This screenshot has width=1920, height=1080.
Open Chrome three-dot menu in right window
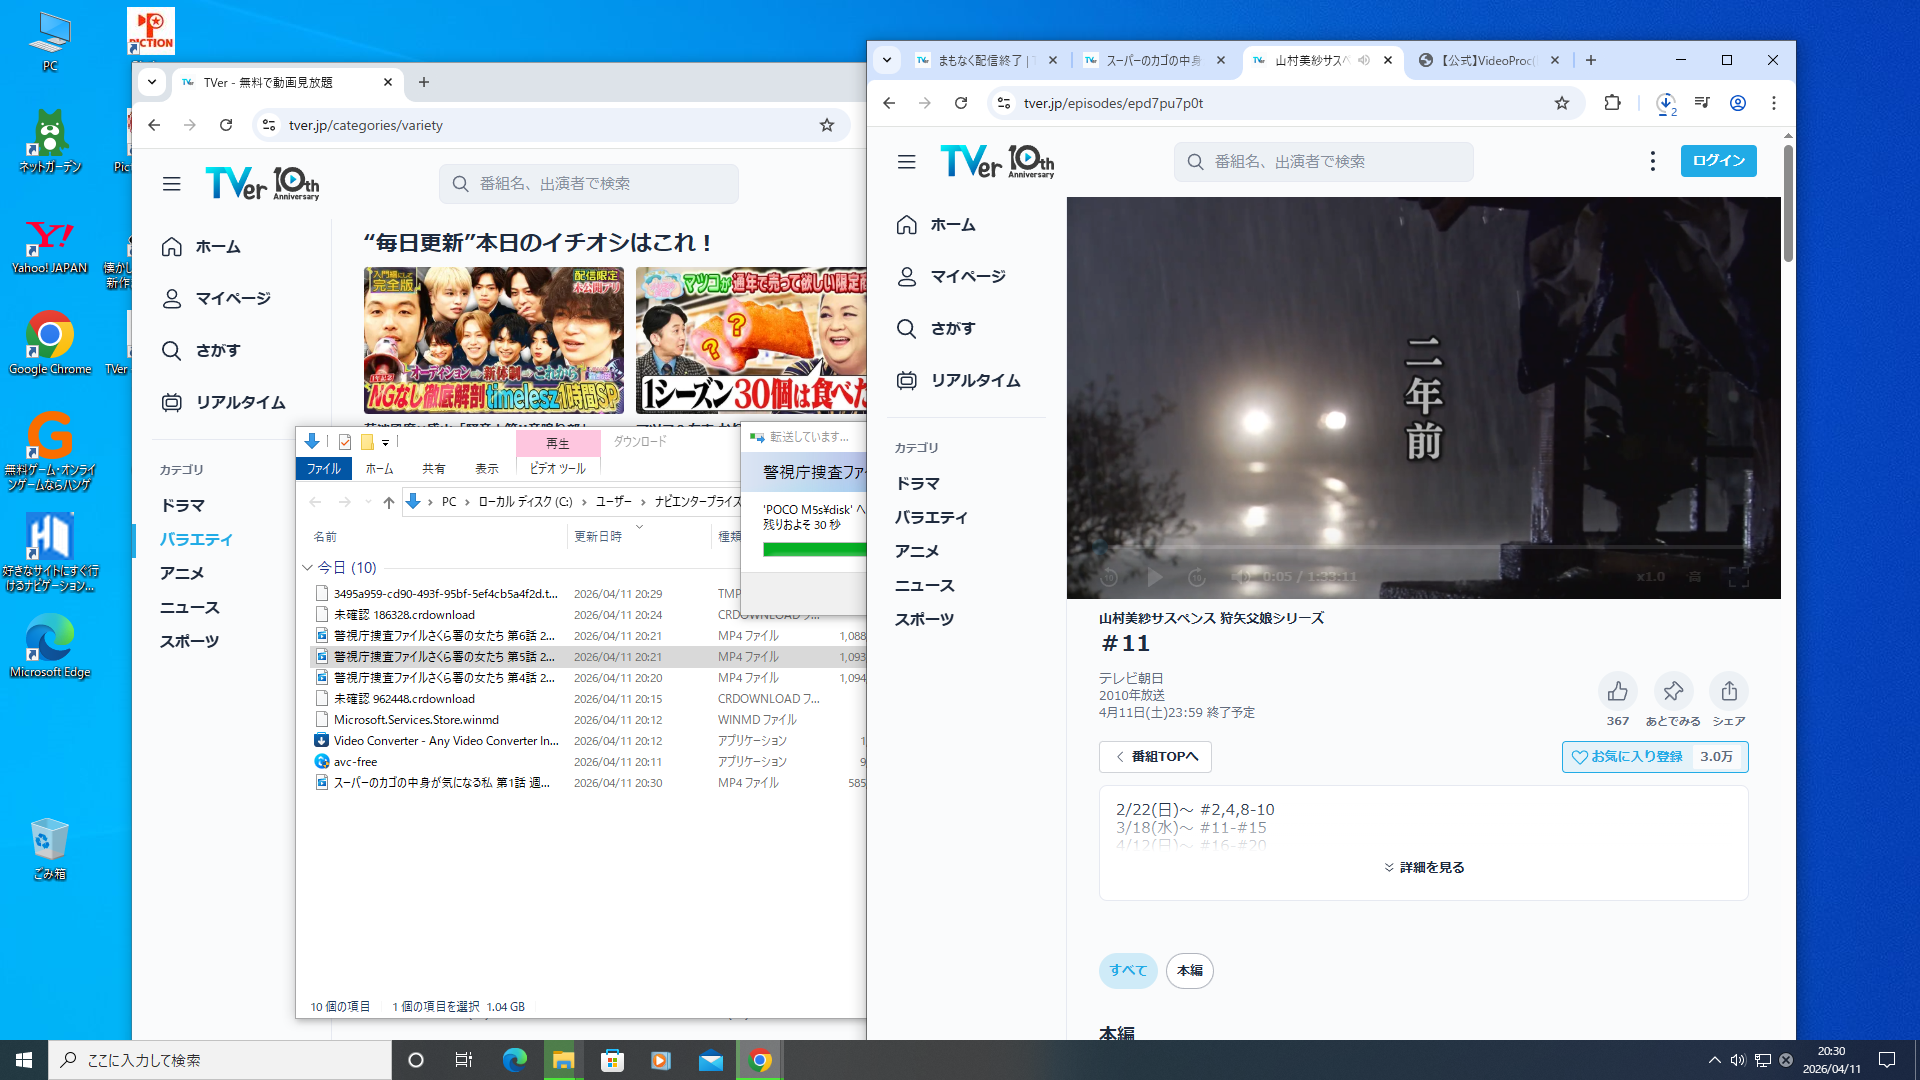pos(1774,103)
